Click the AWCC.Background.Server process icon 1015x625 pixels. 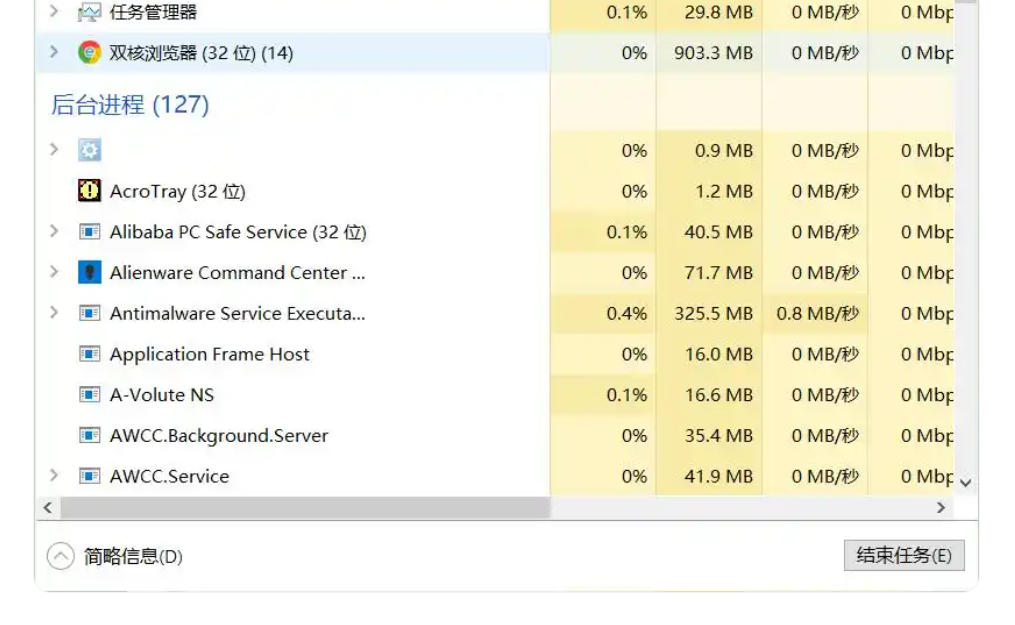pos(89,435)
